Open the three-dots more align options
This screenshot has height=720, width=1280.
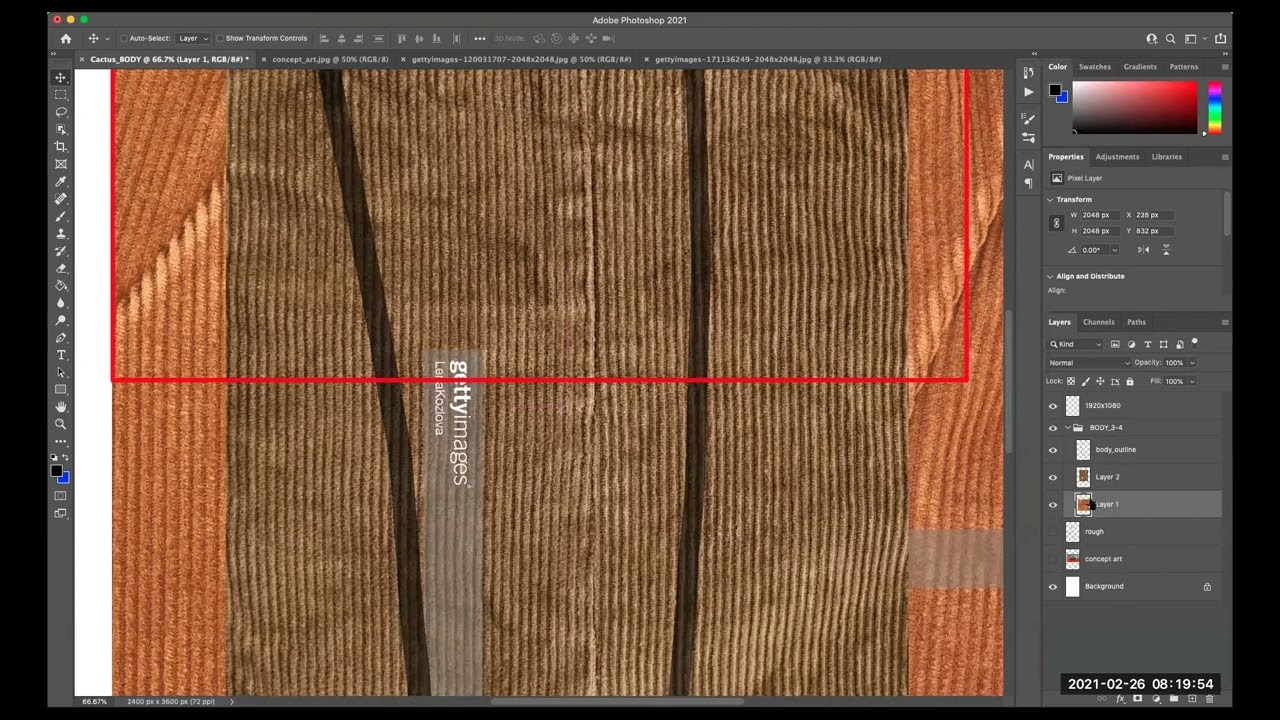(480, 38)
